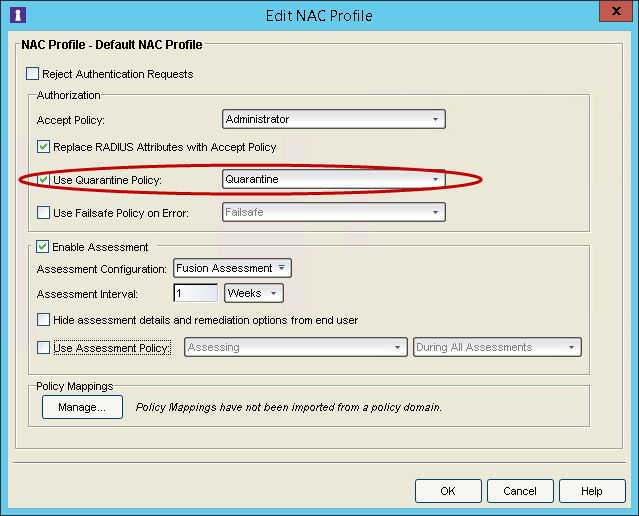Click the Manage... policy mappings button
The width and height of the screenshot is (639, 516).
(82, 407)
